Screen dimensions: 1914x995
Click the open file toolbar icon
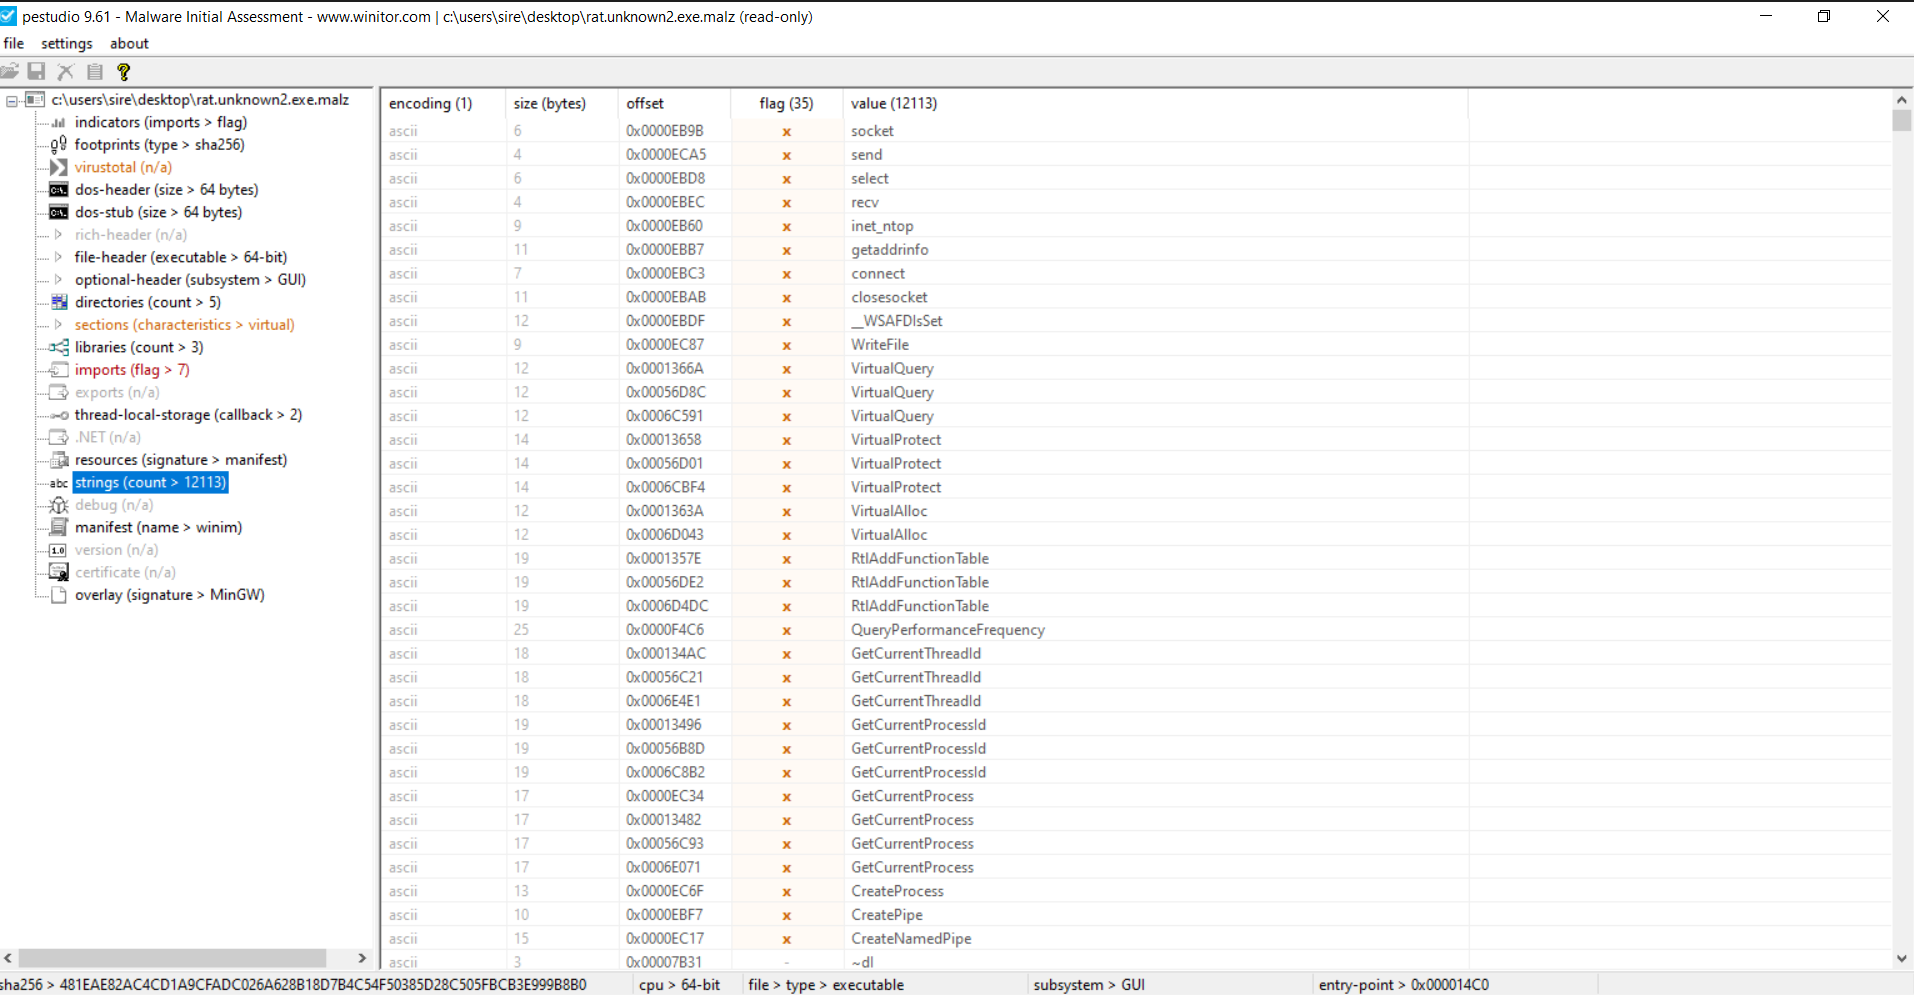coord(10,71)
